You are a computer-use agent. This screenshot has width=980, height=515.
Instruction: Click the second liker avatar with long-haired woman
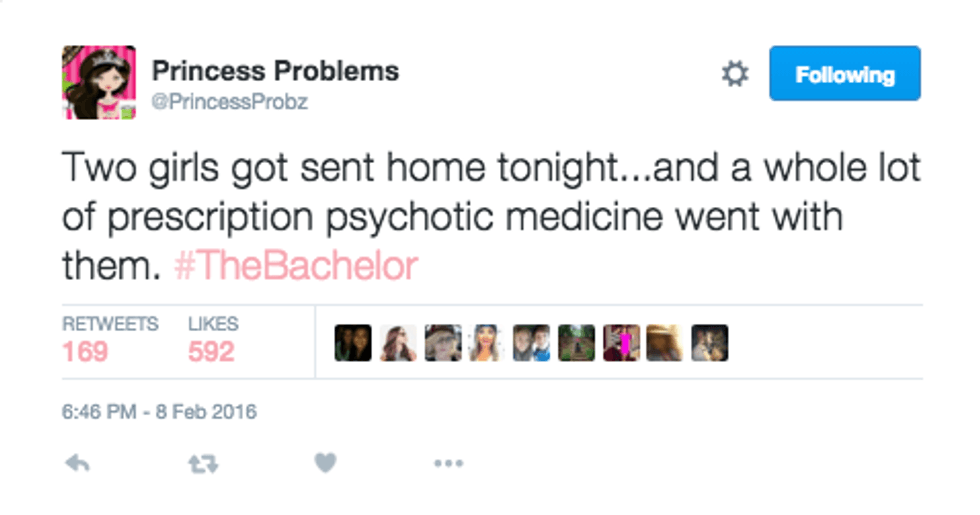pos(397,343)
